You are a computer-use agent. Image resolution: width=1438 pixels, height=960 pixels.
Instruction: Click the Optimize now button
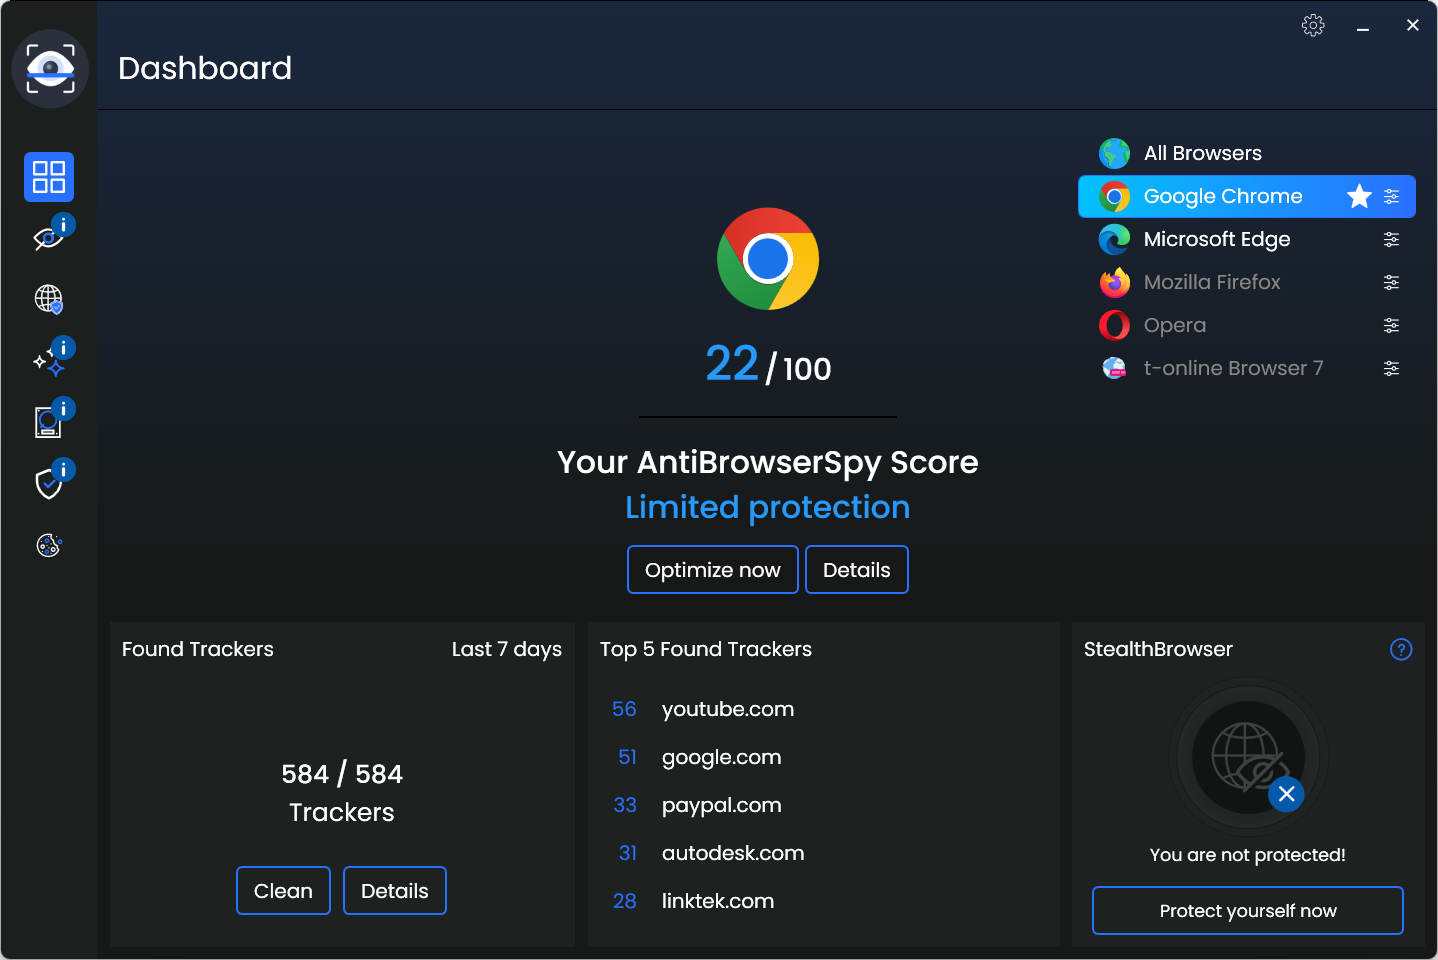point(713,569)
